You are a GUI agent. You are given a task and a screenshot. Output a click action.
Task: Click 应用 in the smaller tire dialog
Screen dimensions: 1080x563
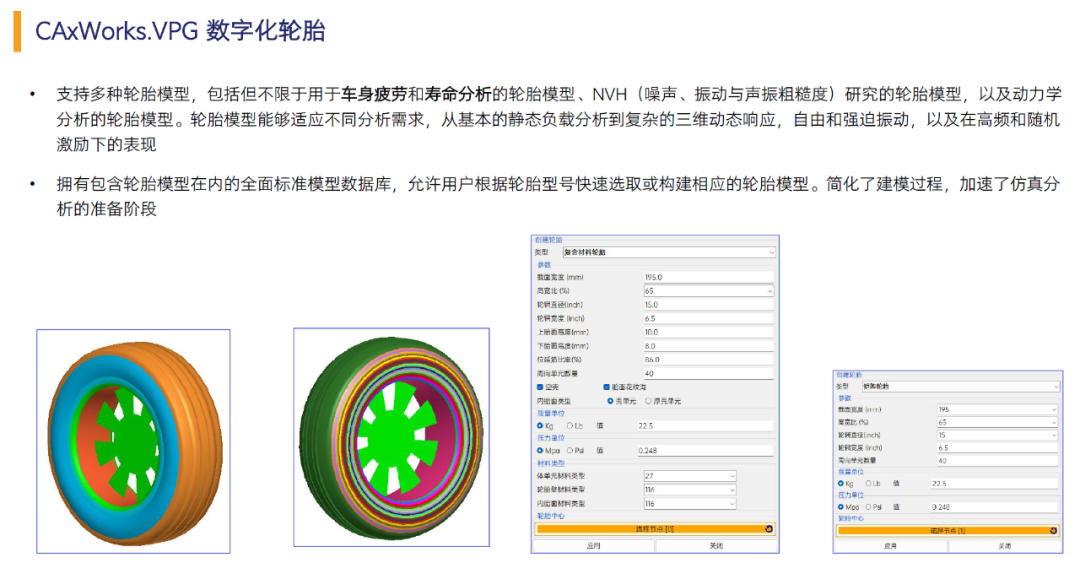891,546
